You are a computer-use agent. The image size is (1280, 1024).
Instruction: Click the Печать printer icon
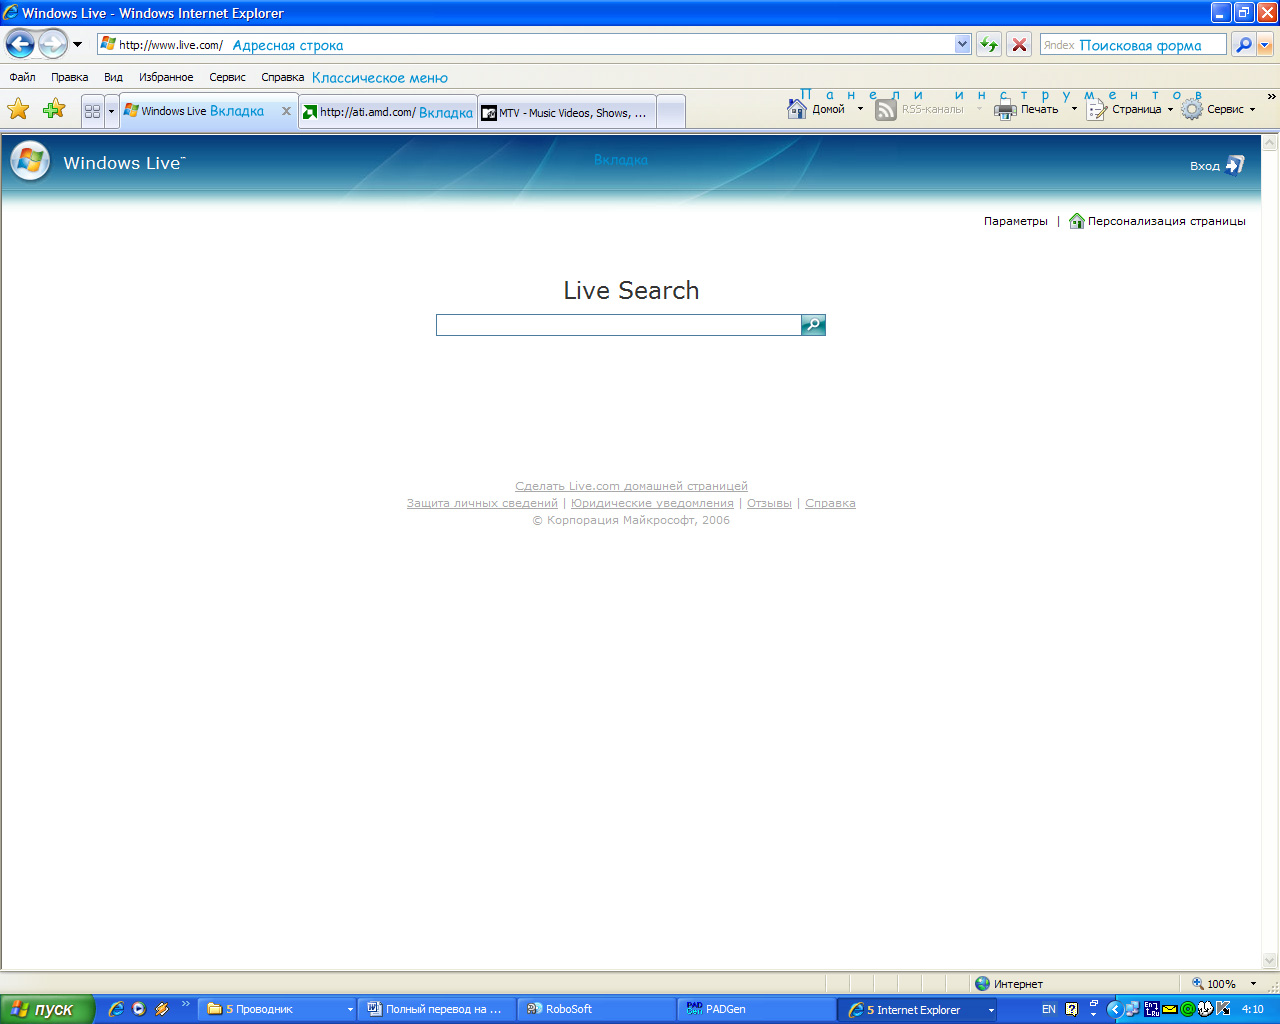pyautogui.click(x=1005, y=110)
